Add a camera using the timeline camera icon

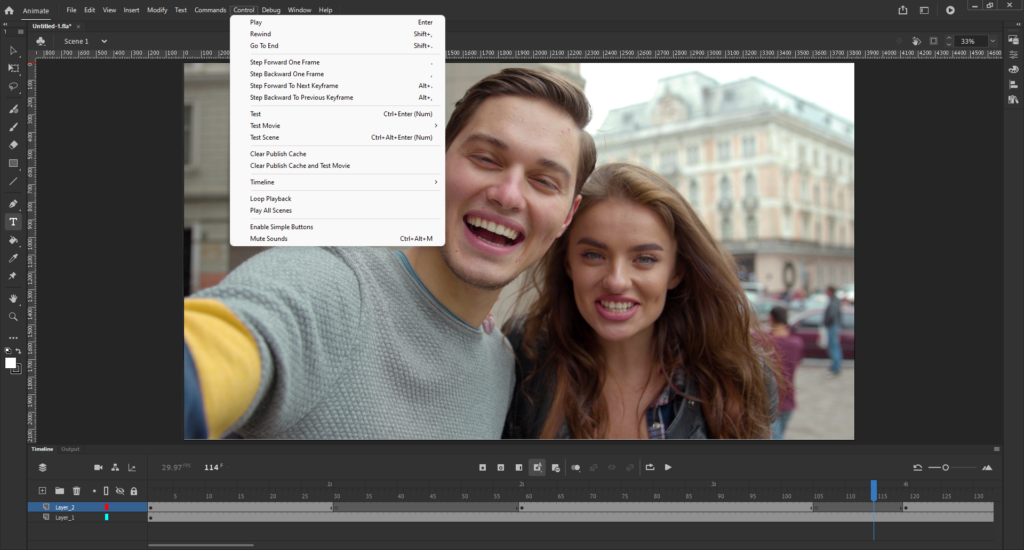click(x=98, y=467)
